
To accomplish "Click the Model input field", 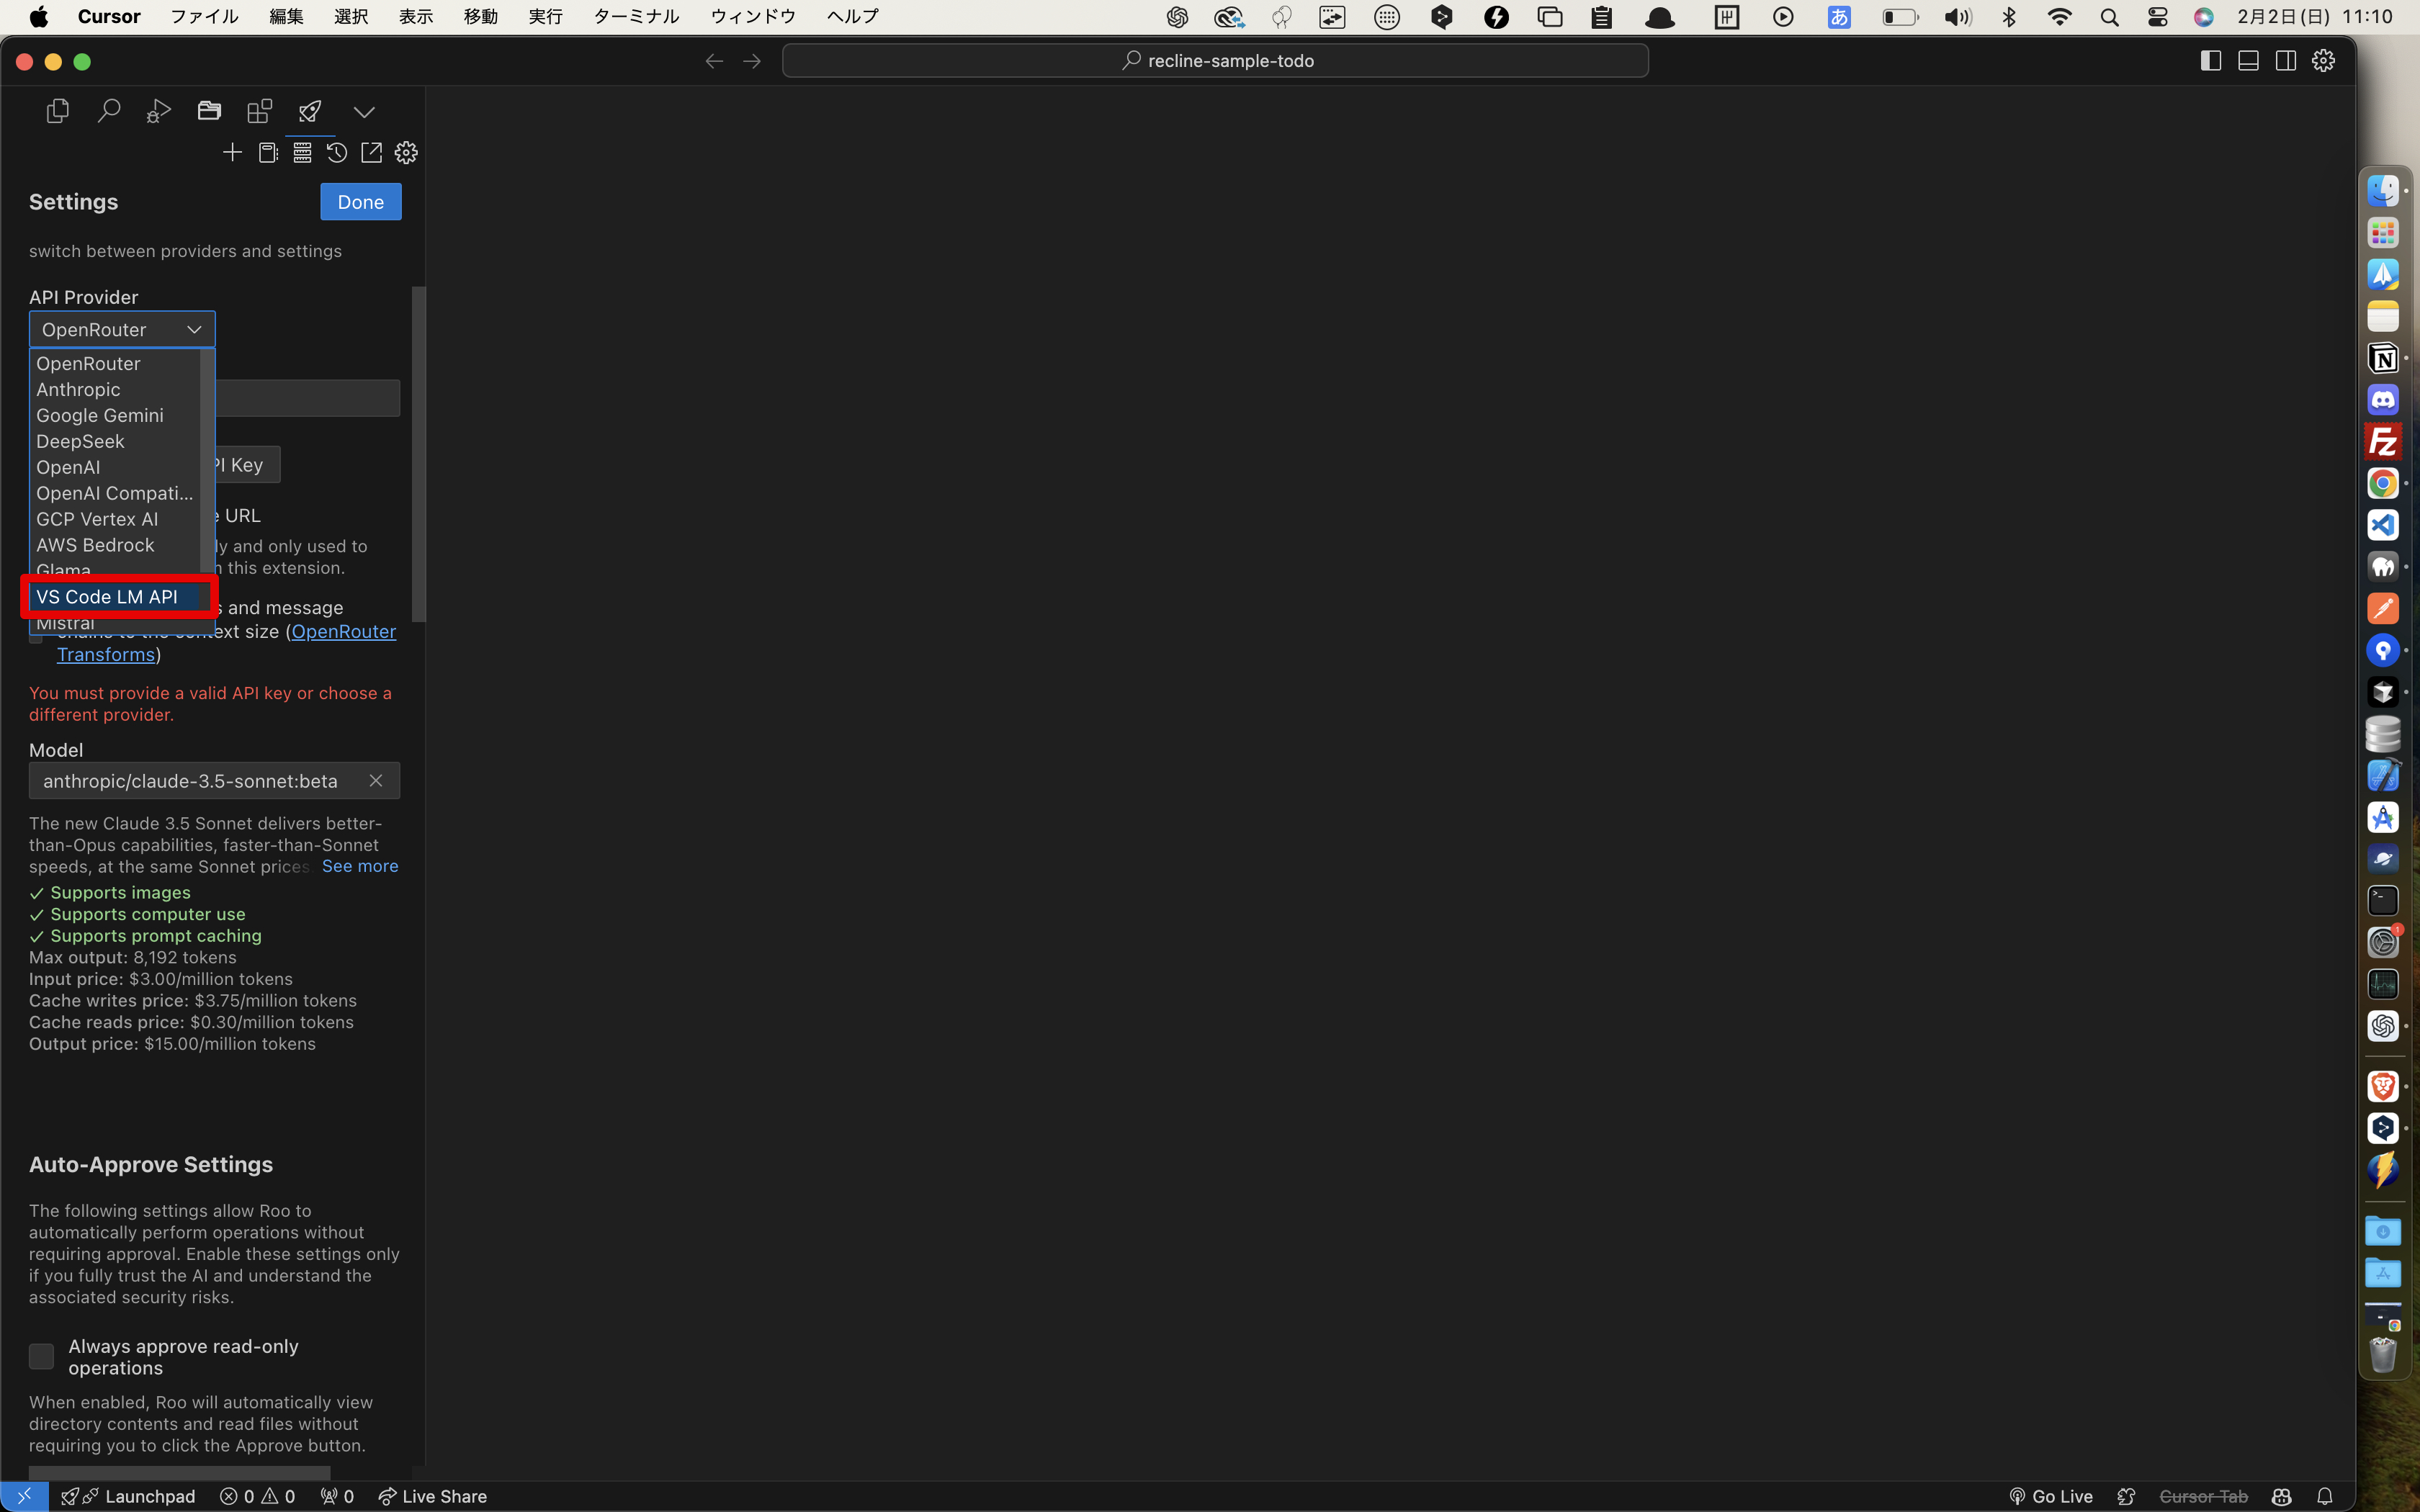I will coord(214,781).
